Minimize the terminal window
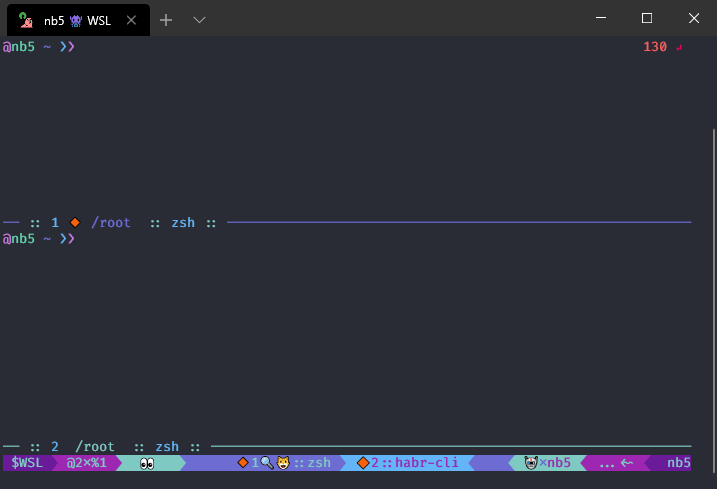 pyautogui.click(x=601, y=18)
